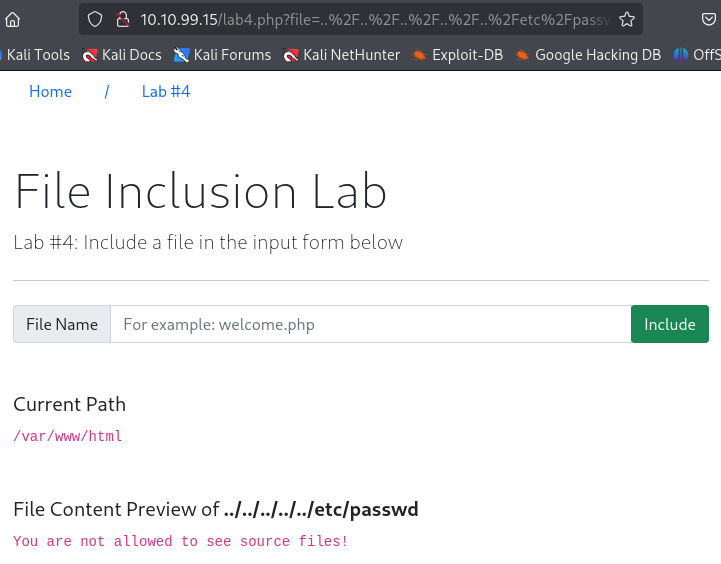This screenshot has height=564, width=721.
Task: Click the Firefox home icon
Action: pos(12,19)
